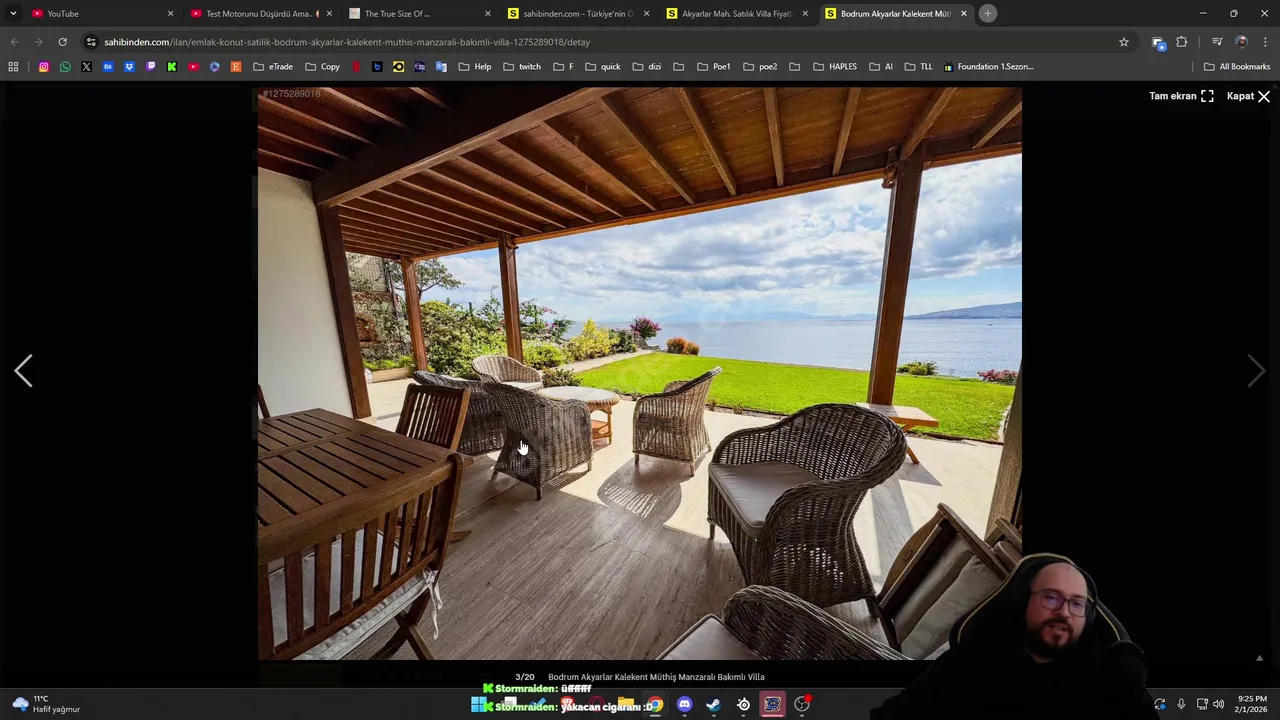Image resolution: width=1280 pixels, height=720 pixels.
Task: Open the Behance bookmark icon
Action: (x=108, y=67)
